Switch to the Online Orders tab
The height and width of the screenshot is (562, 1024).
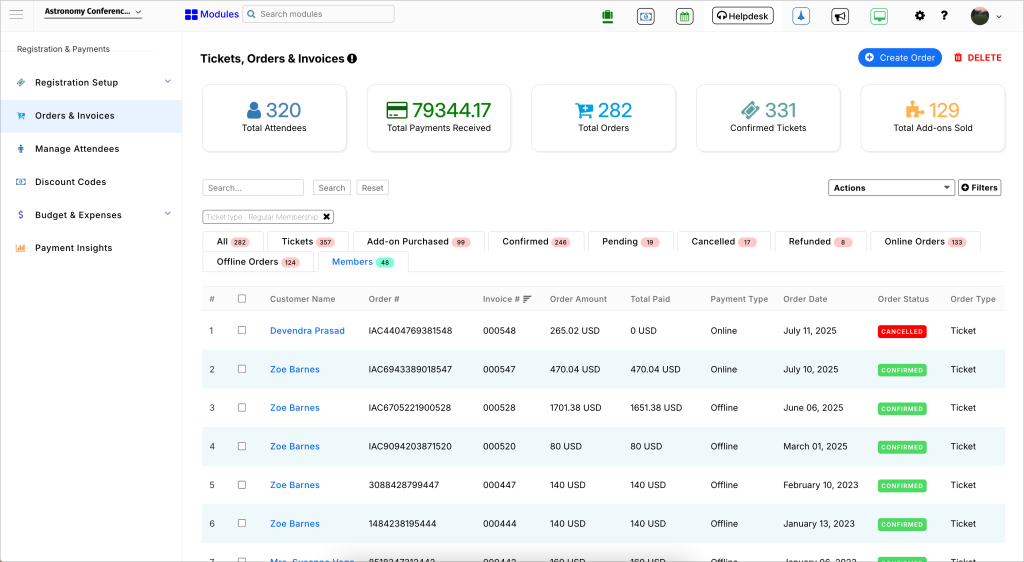coord(925,242)
